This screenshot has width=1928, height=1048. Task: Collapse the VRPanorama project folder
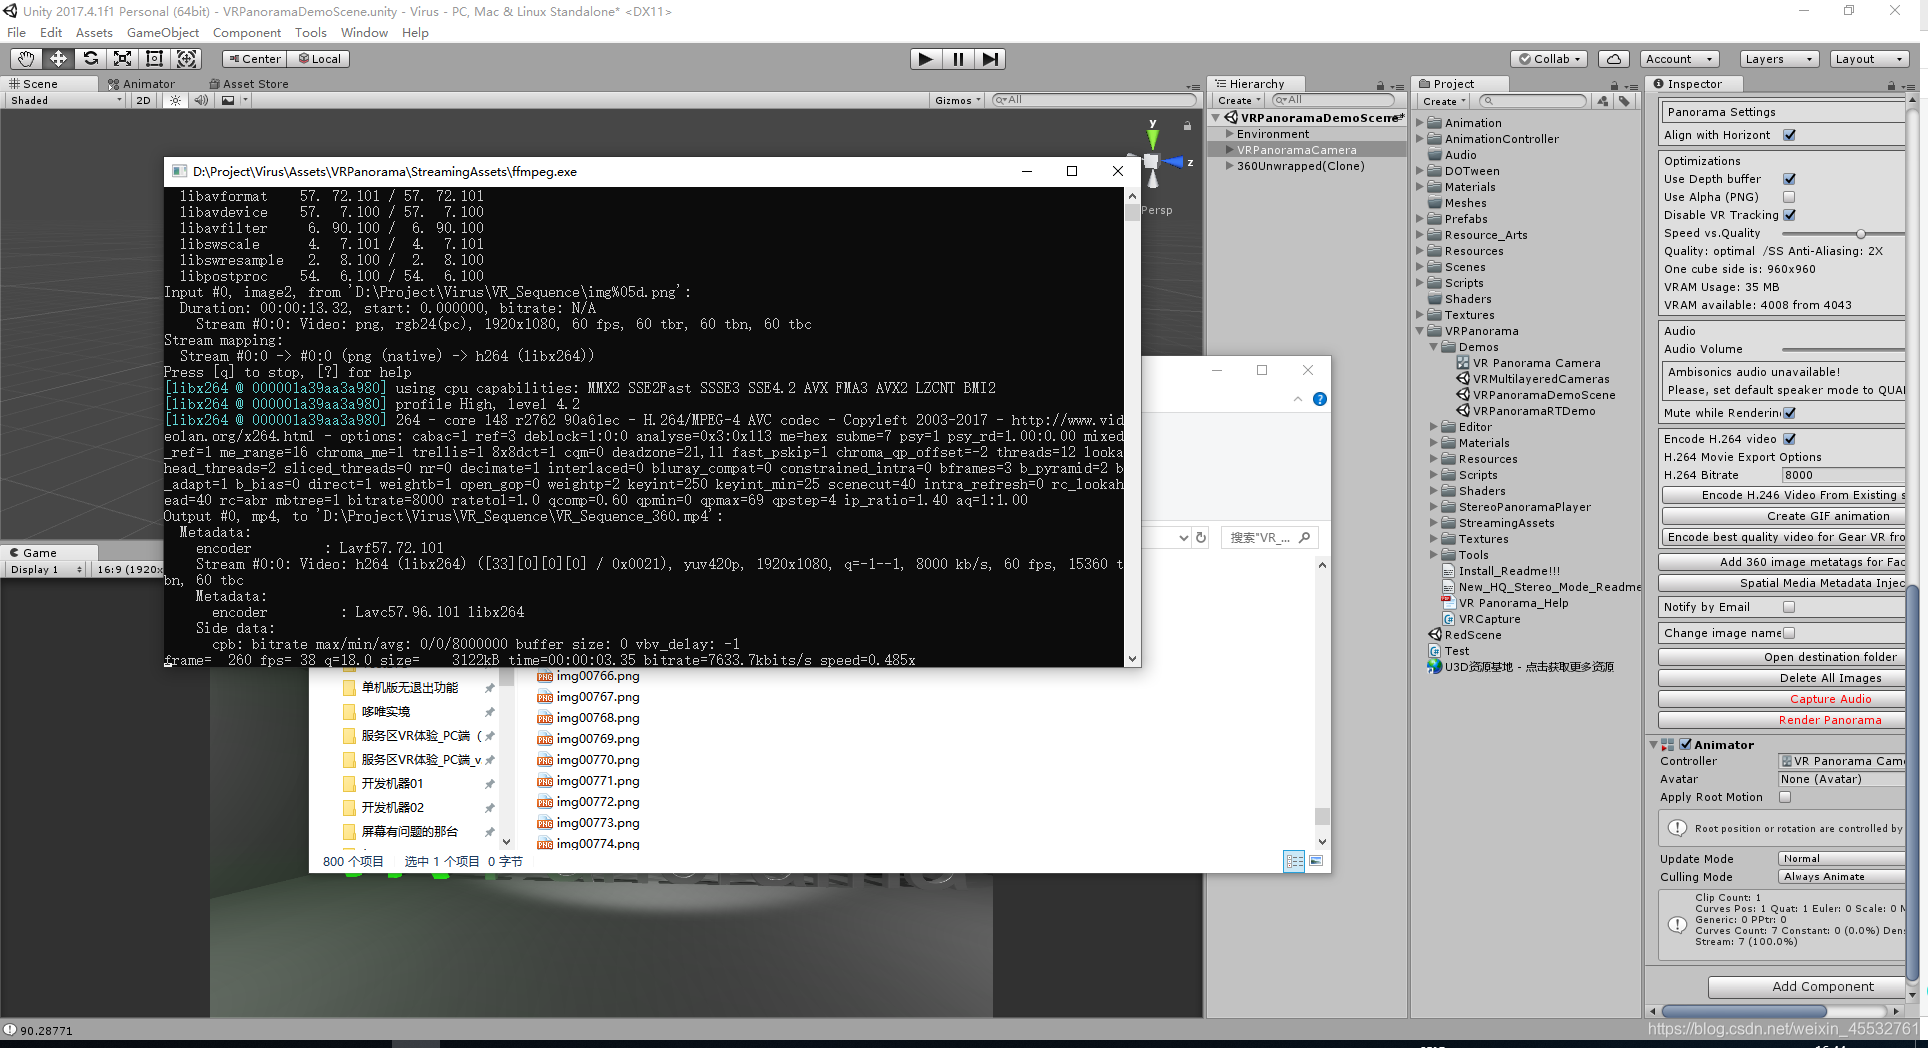tap(1420, 331)
